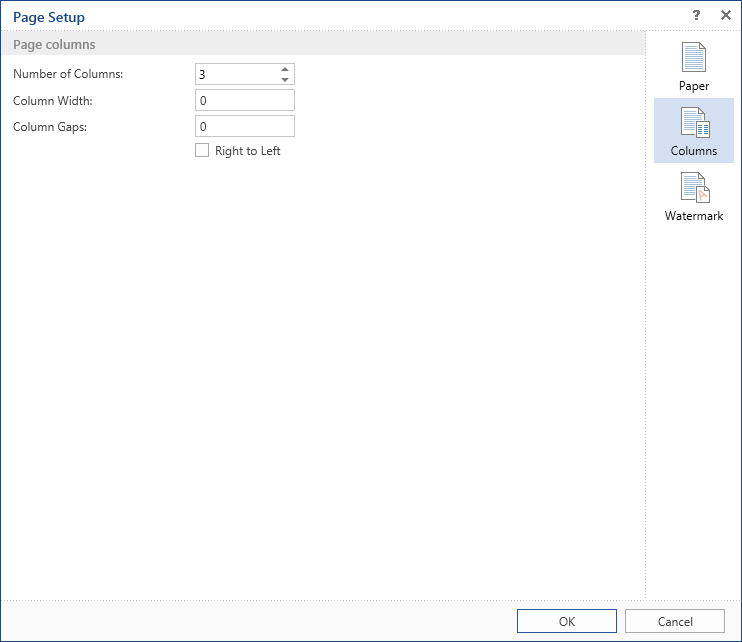Click the 'Number of Columns:' label

(x=68, y=74)
